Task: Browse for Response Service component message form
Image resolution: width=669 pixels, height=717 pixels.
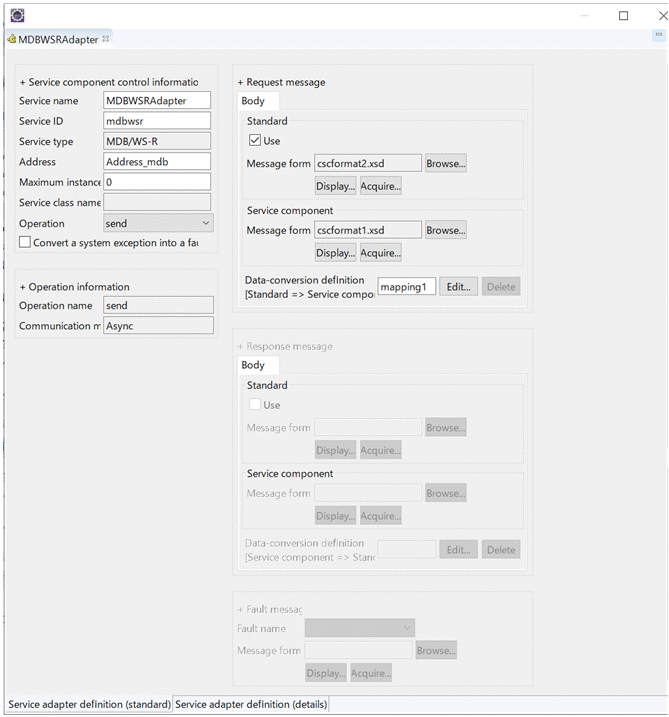Action: pyautogui.click(x=446, y=493)
